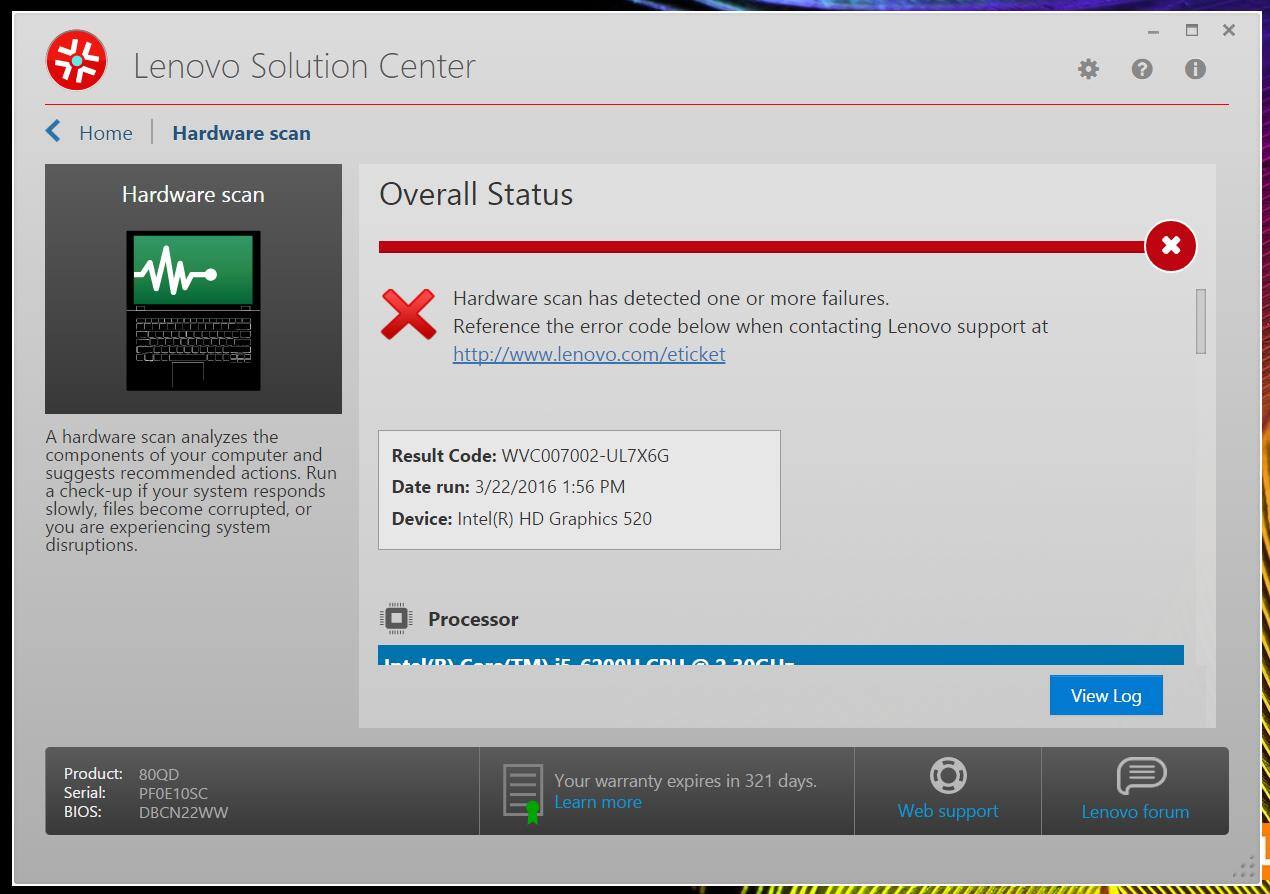Viewport: 1270px width, 894px height.
Task: Select the Hardware scan breadcrumb
Action: [241, 133]
